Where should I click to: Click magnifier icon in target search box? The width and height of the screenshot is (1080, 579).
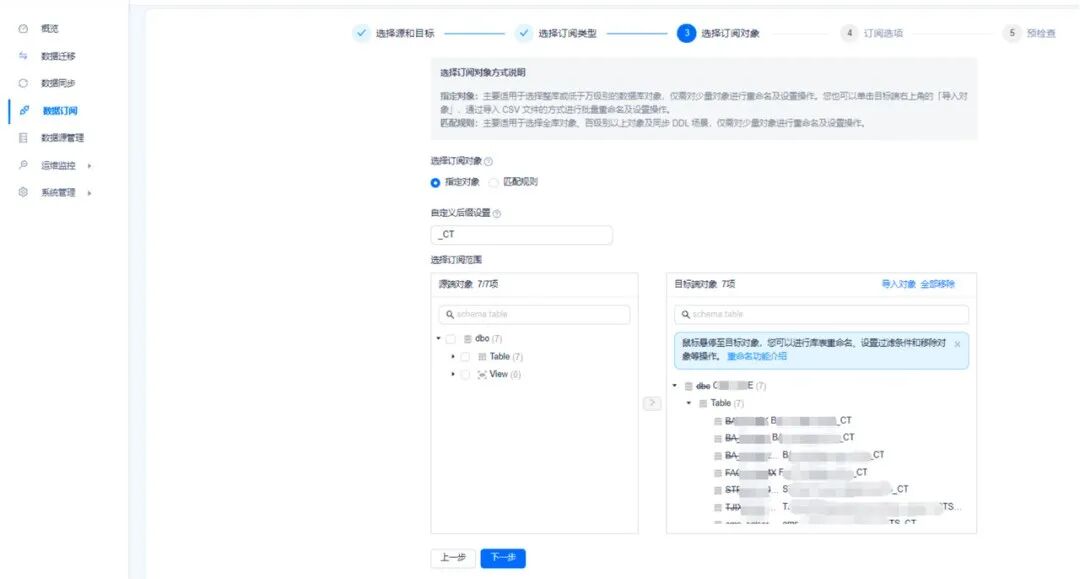click(x=685, y=315)
